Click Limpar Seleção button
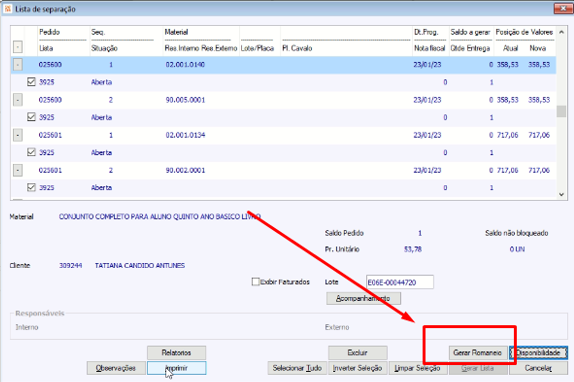574x382 pixels. (x=418, y=368)
